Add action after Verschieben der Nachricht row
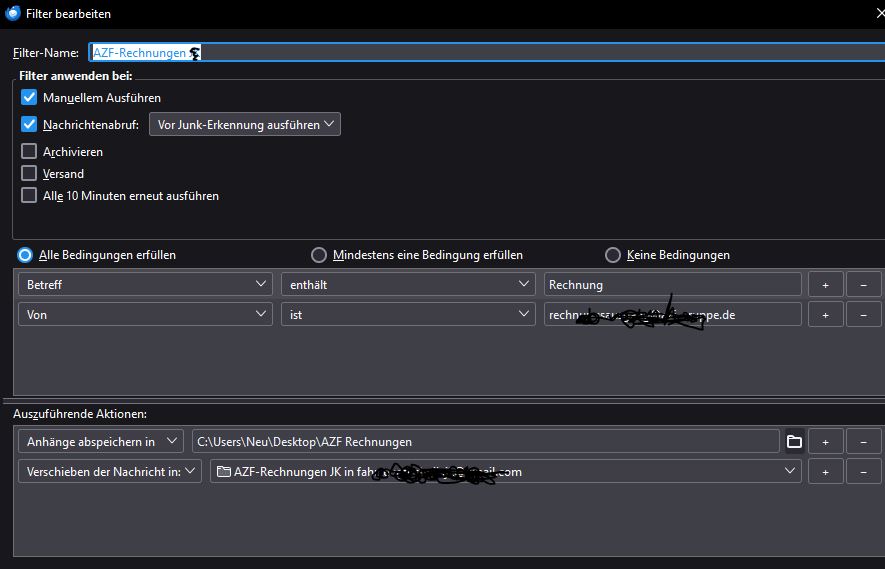Image resolution: width=885 pixels, height=569 pixels. coord(825,471)
